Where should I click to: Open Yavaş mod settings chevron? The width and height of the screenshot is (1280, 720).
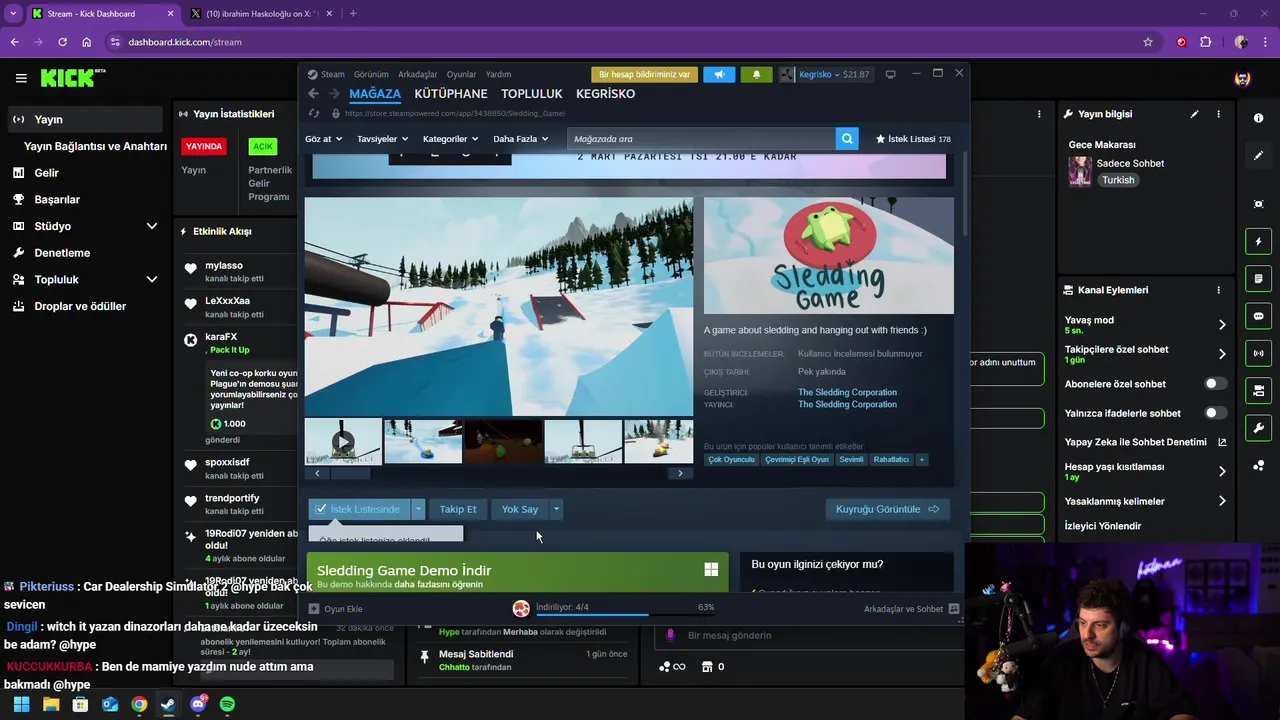pos(1222,325)
